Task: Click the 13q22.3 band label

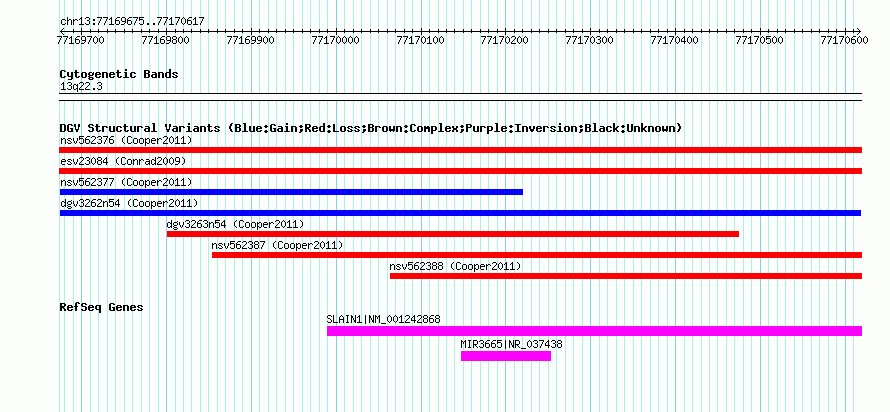Action: point(81,87)
